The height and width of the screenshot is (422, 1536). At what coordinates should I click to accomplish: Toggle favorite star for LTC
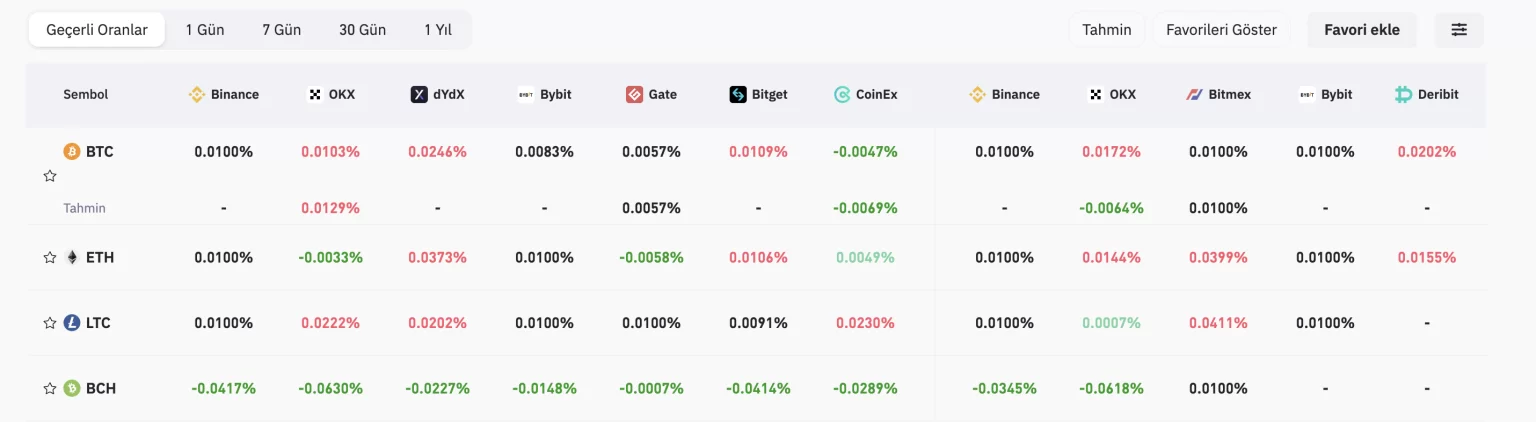click(50, 323)
